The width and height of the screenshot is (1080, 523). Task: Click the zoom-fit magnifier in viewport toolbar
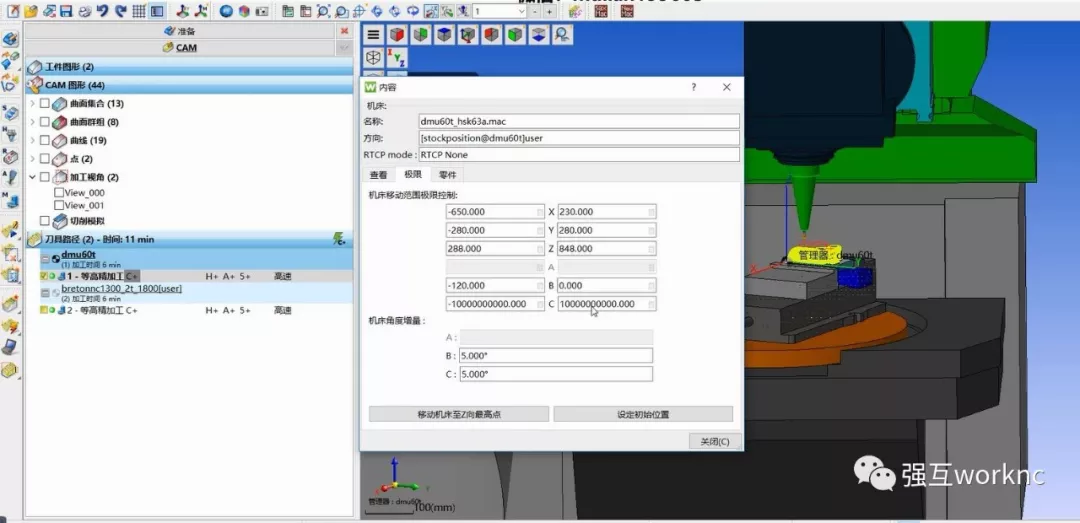coord(562,34)
